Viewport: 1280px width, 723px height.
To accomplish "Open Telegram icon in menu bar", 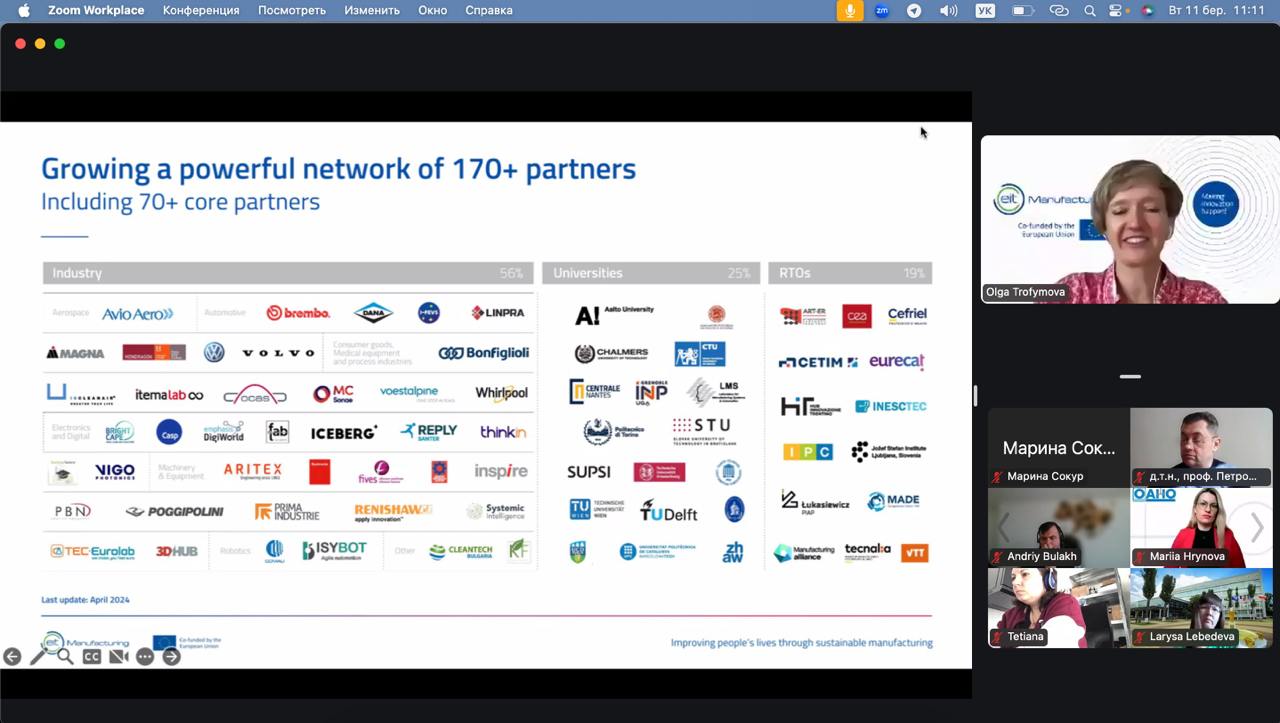I will (914, 10).
